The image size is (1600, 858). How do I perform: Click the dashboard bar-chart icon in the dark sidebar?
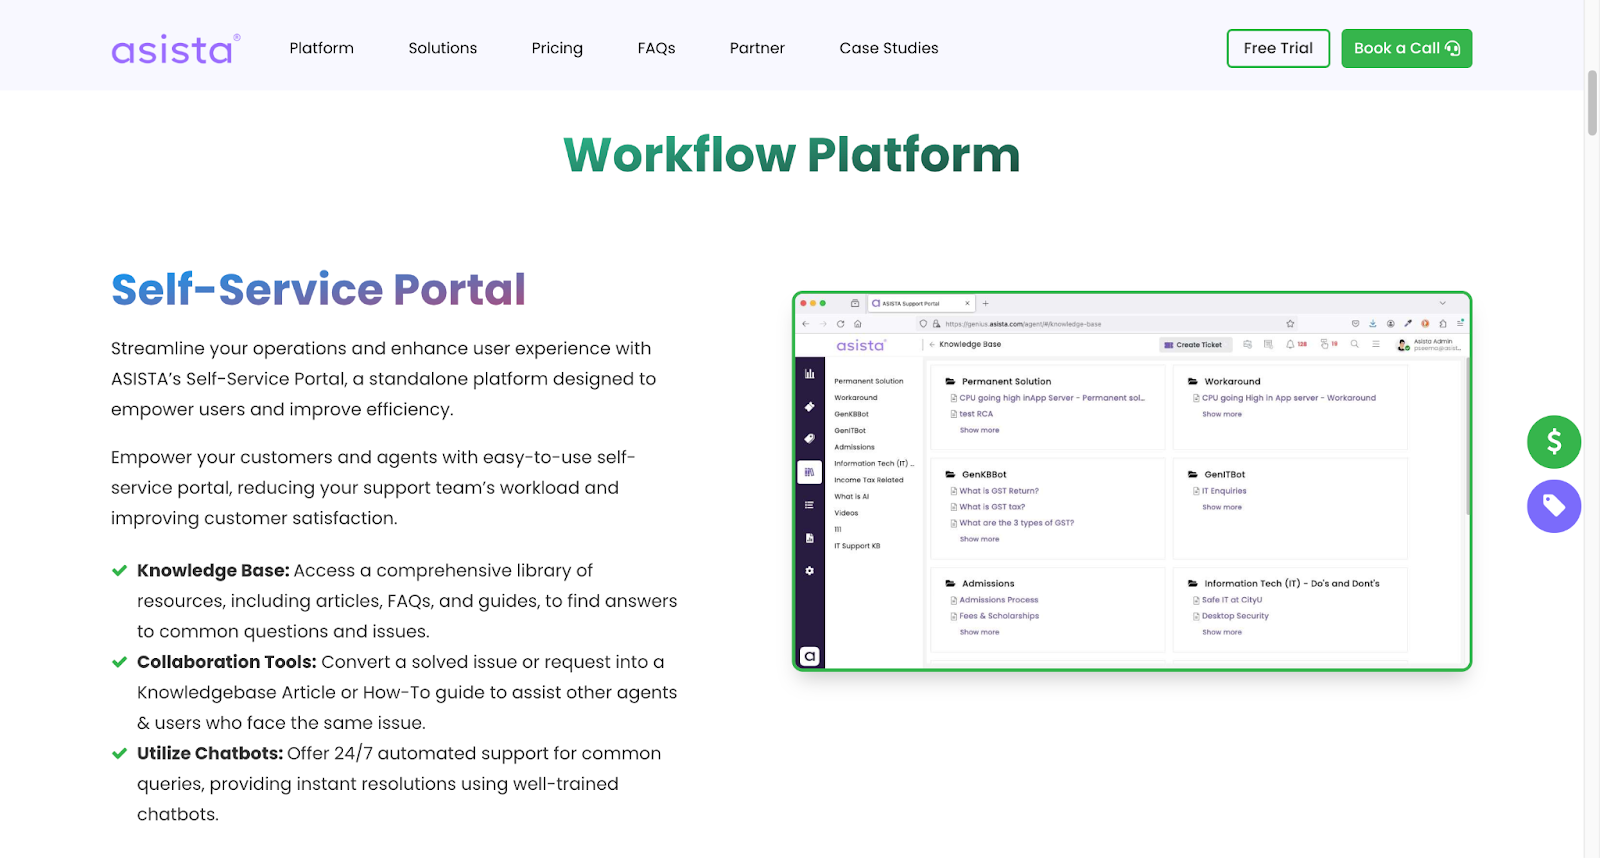[810, 374]
